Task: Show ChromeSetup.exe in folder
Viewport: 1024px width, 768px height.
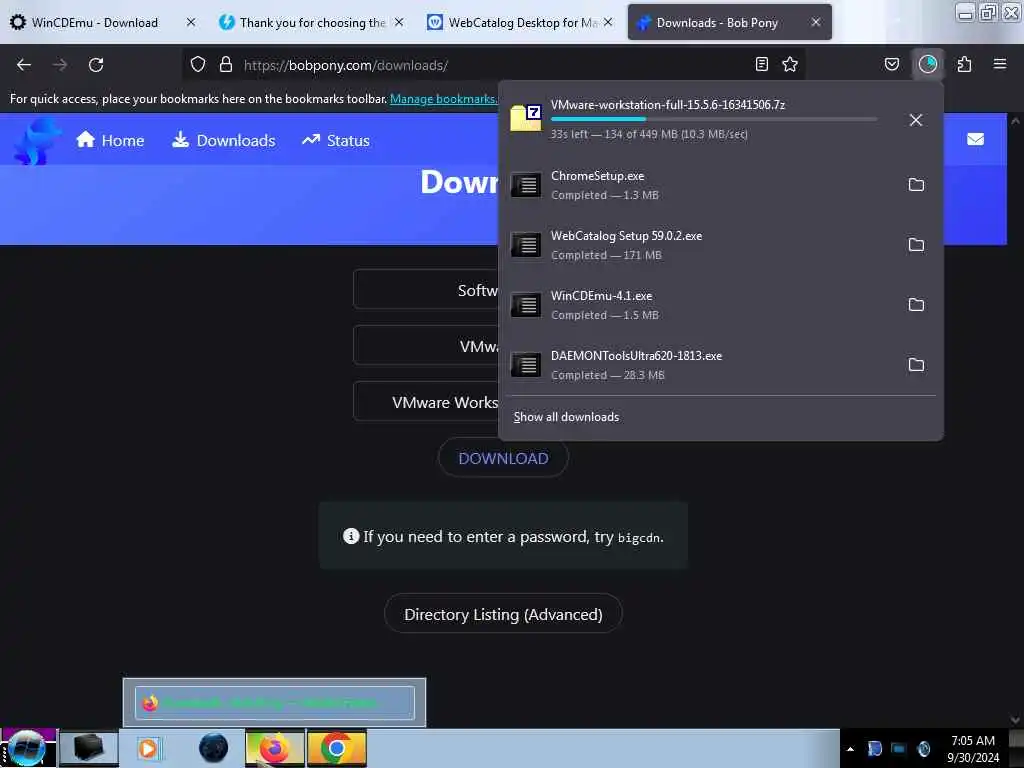Action: click(916, 185)
